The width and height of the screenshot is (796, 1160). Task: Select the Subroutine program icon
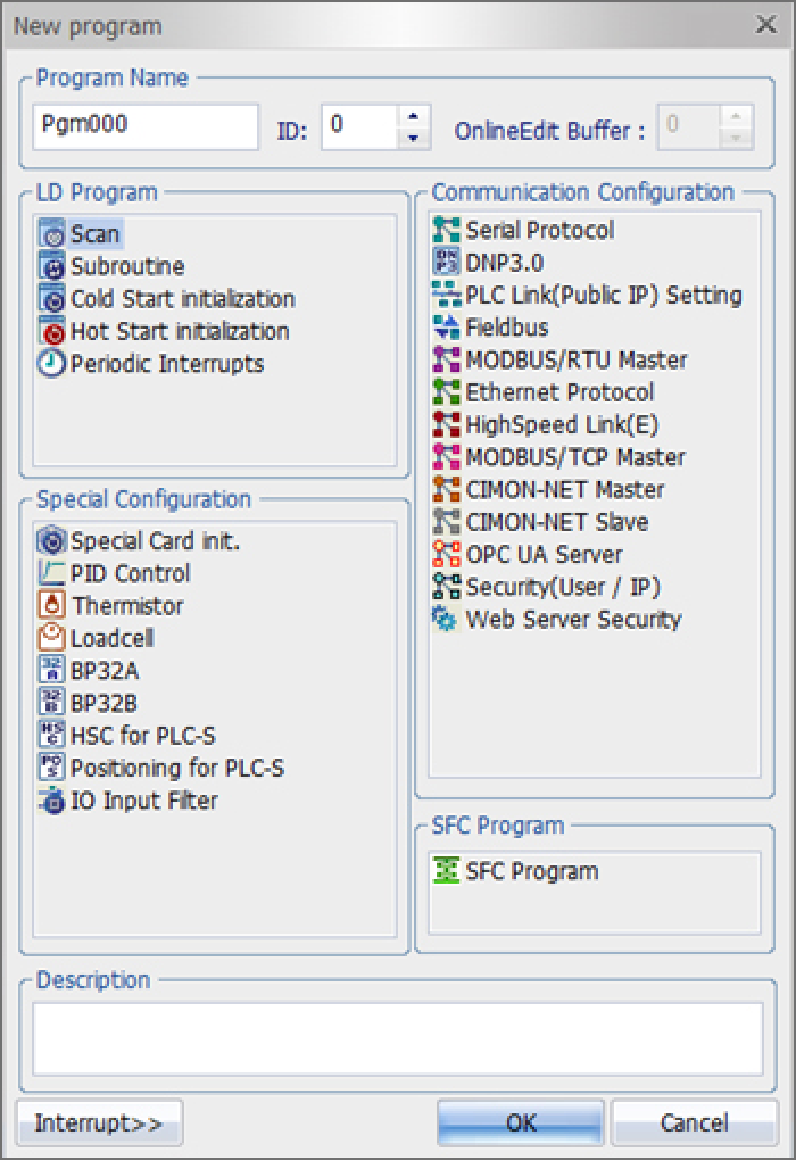(52, 267)
